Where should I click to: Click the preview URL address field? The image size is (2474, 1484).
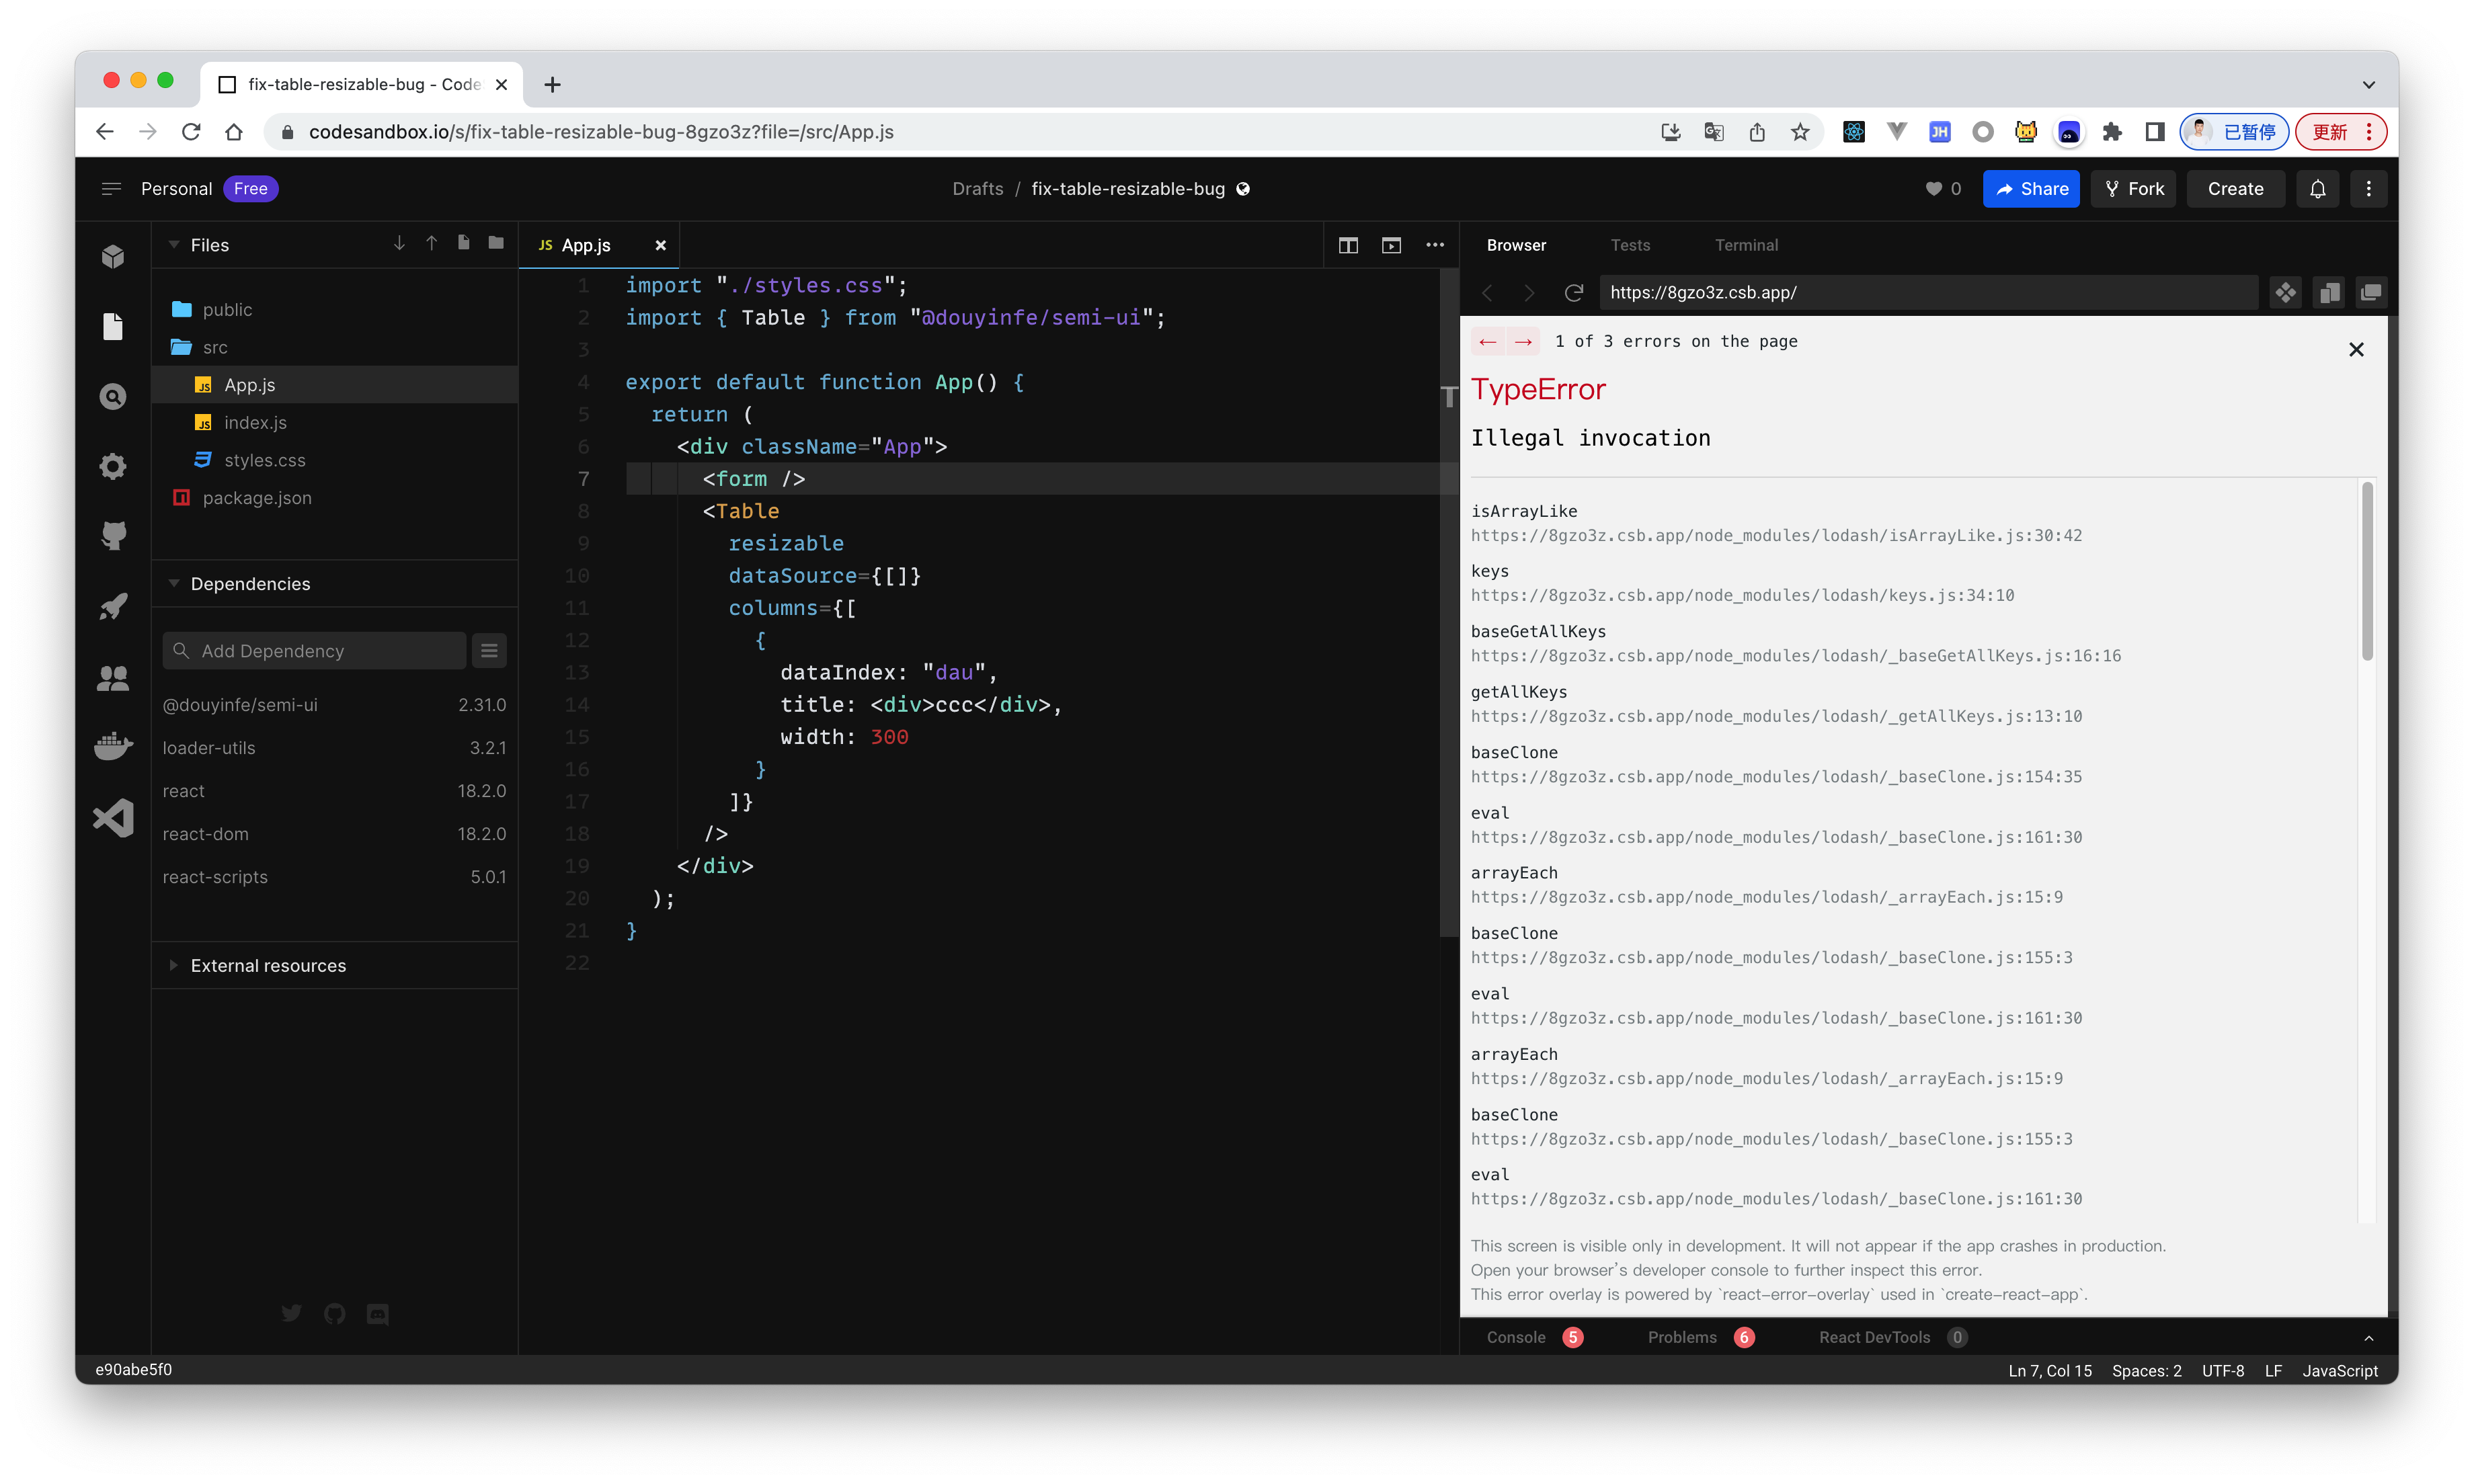(x=1930, y=292)
